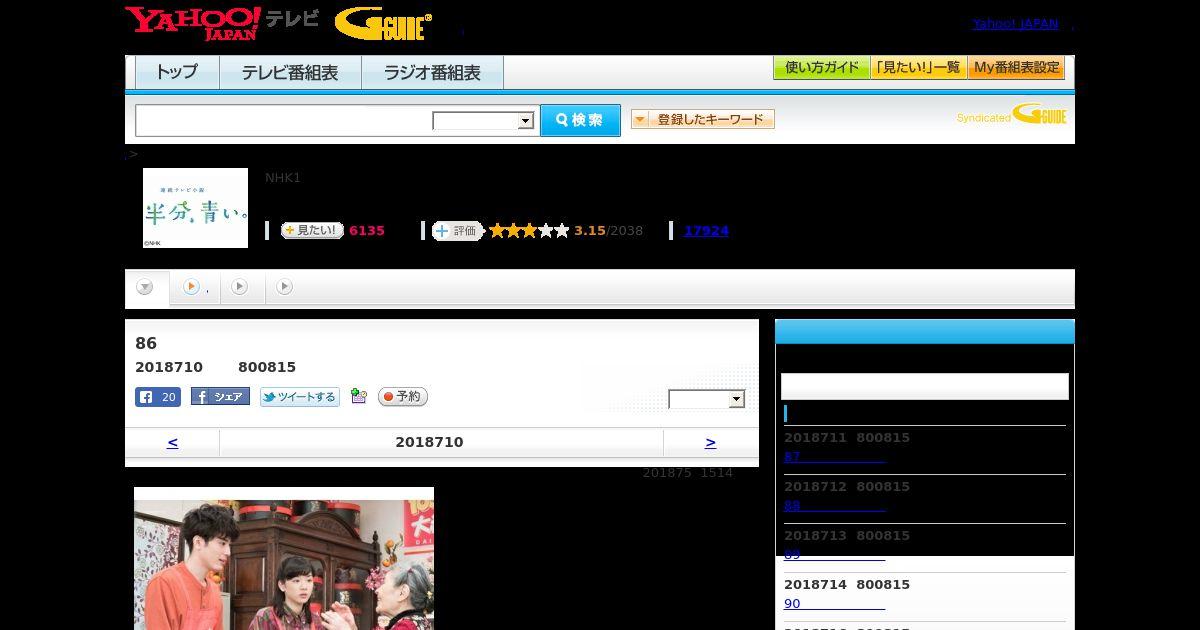Click the 半分、青い。 program thumbnail

[x=195, y=208]
